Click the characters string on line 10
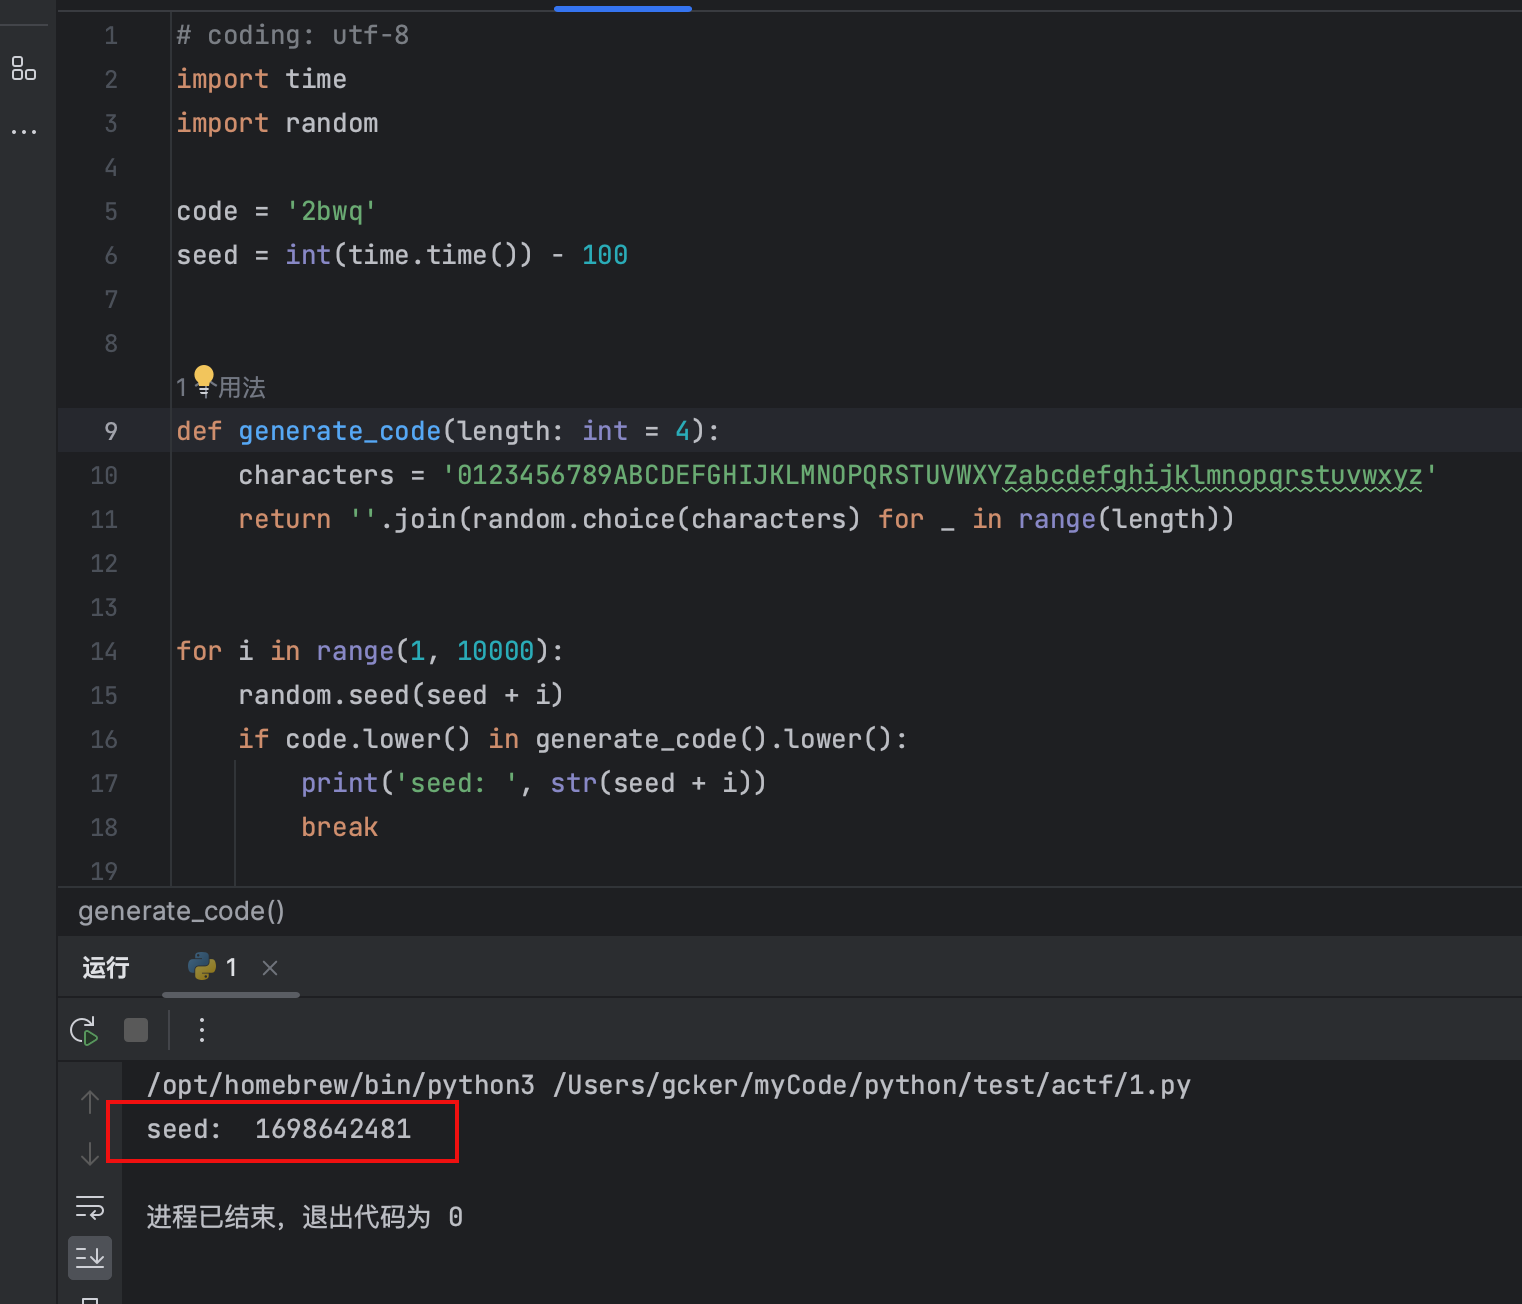The height and width of the screenshot is (1304, 1522). coord(940,475)
